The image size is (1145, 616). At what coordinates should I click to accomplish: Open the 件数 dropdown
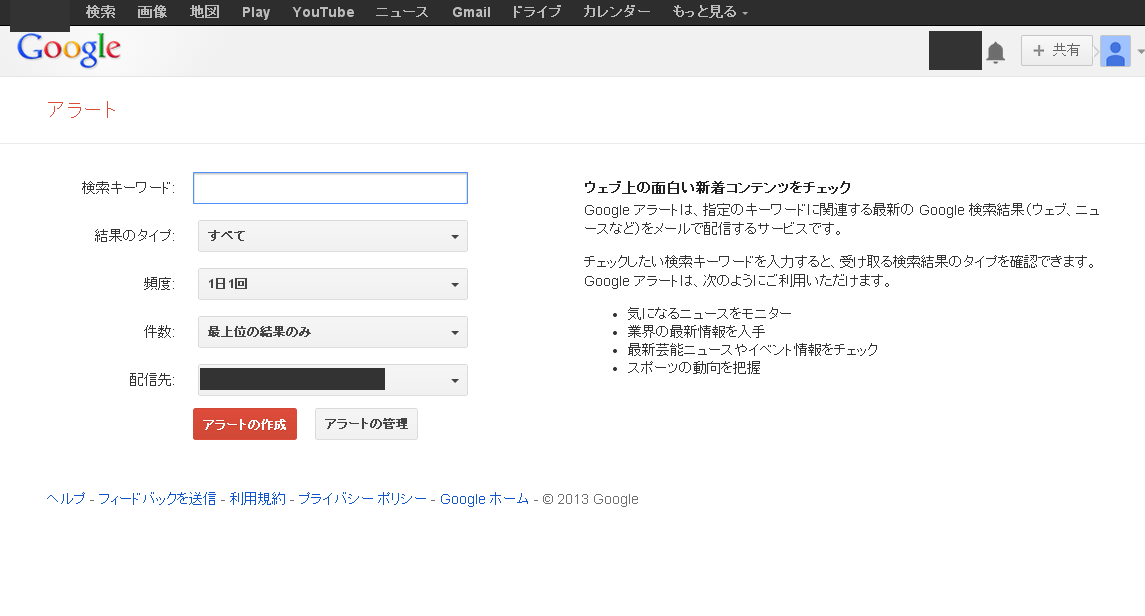click(x=332, y=332)
